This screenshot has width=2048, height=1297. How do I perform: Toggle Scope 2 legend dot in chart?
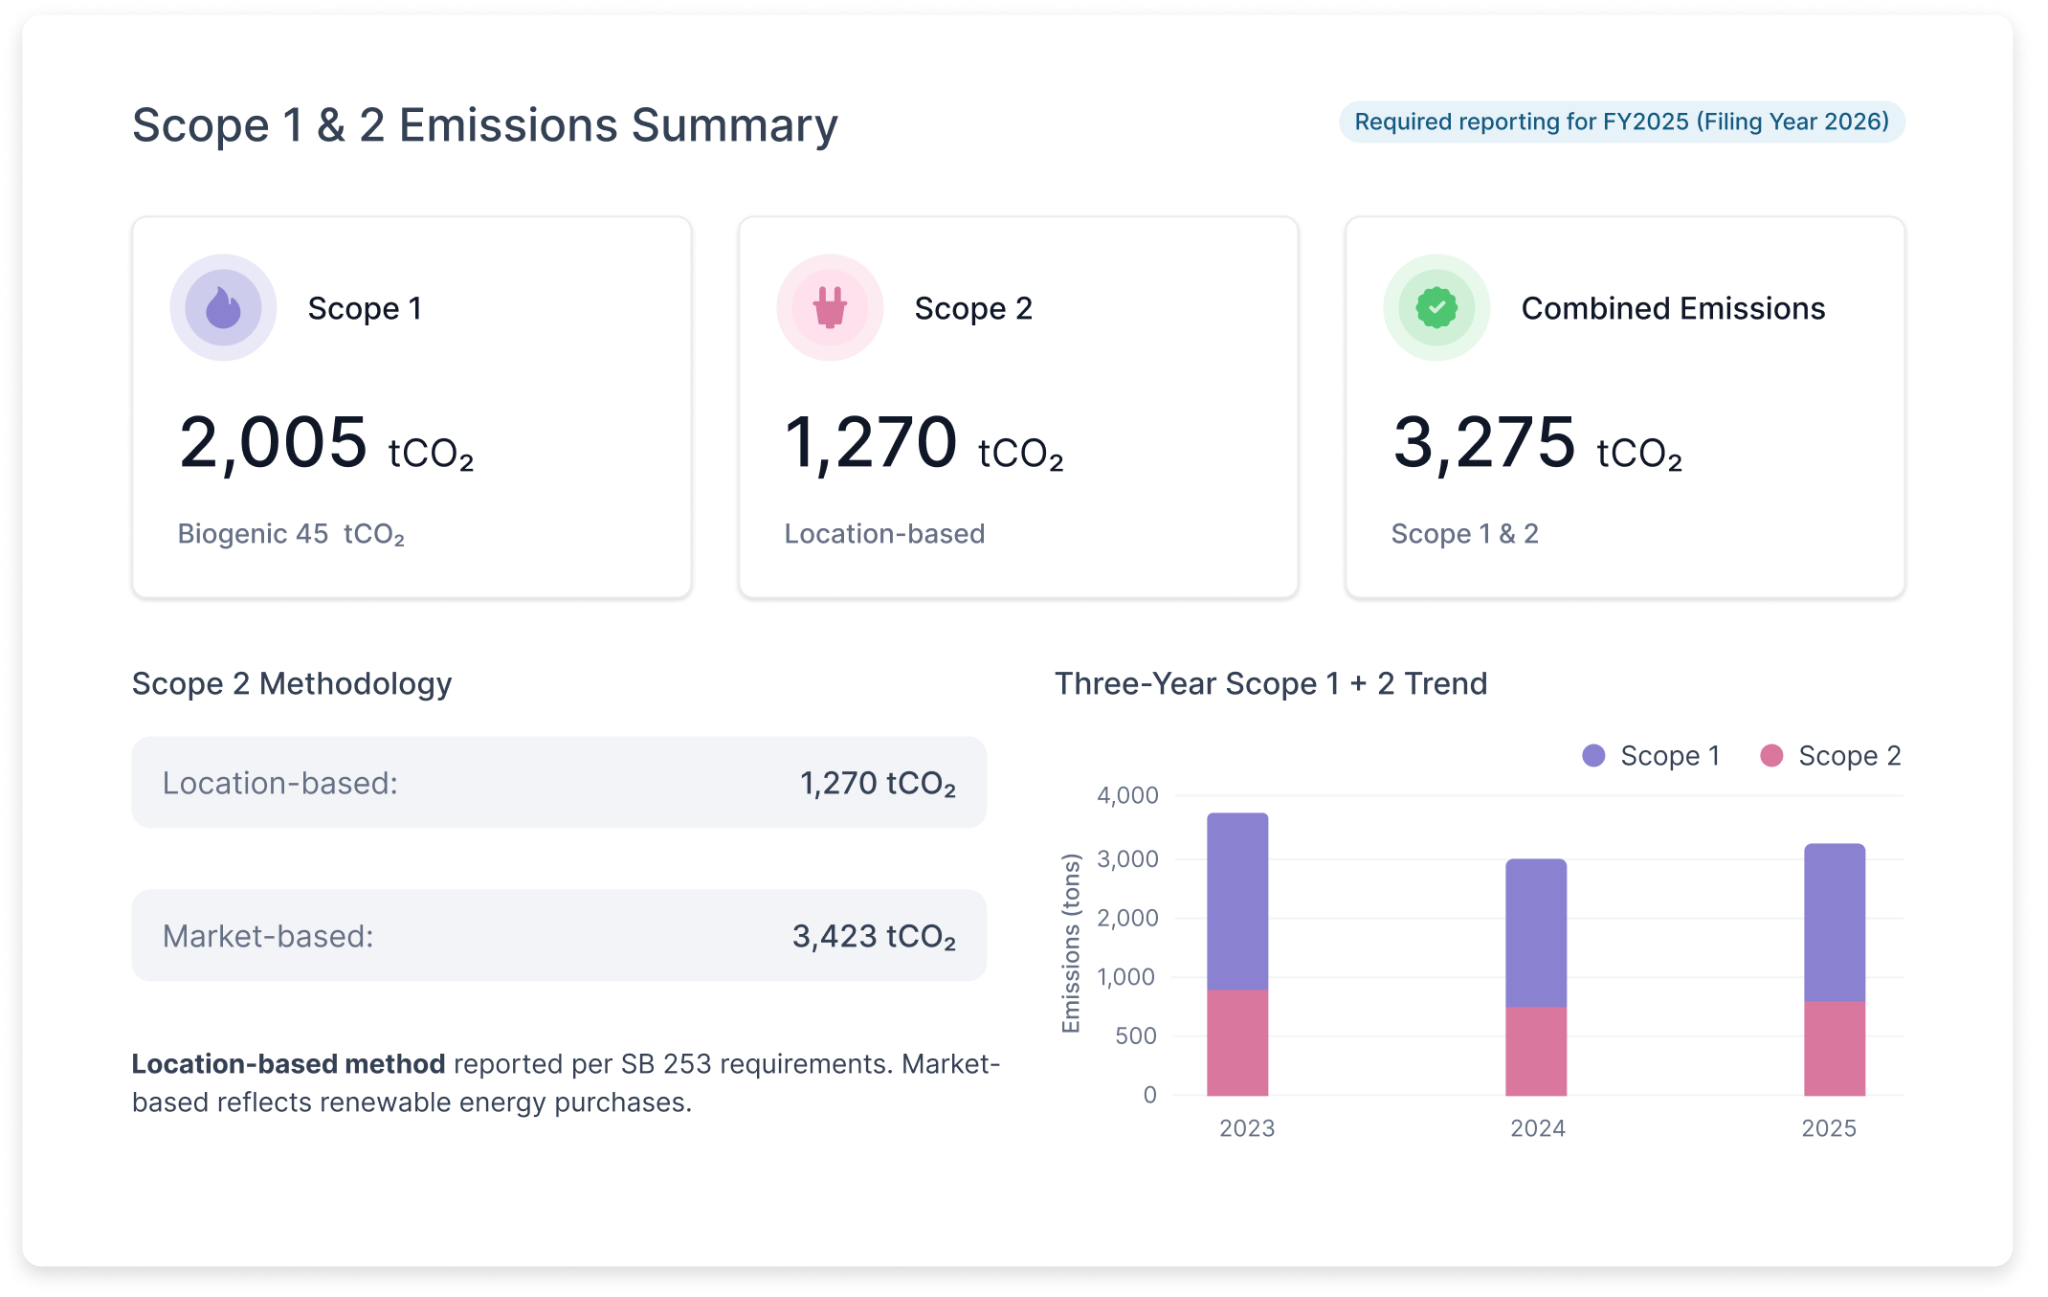coord(1771,756)
